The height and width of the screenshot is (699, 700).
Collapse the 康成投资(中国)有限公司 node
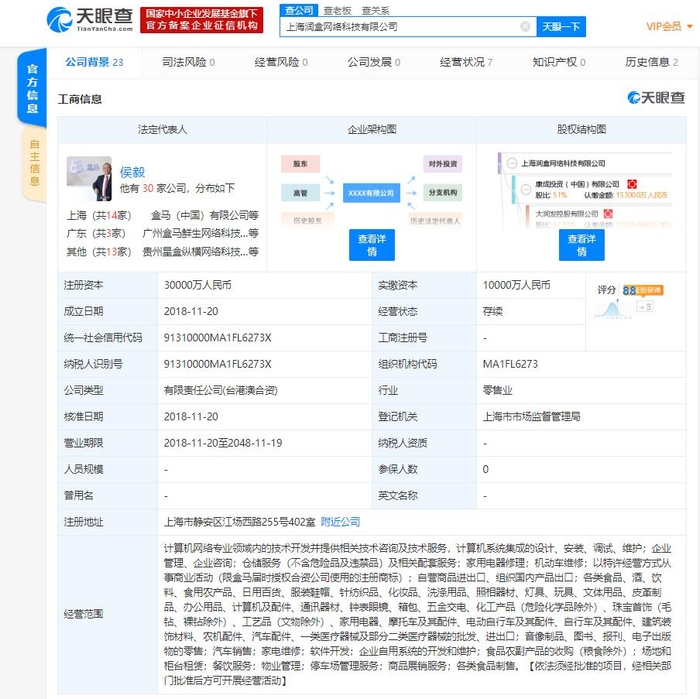[526, 189]
